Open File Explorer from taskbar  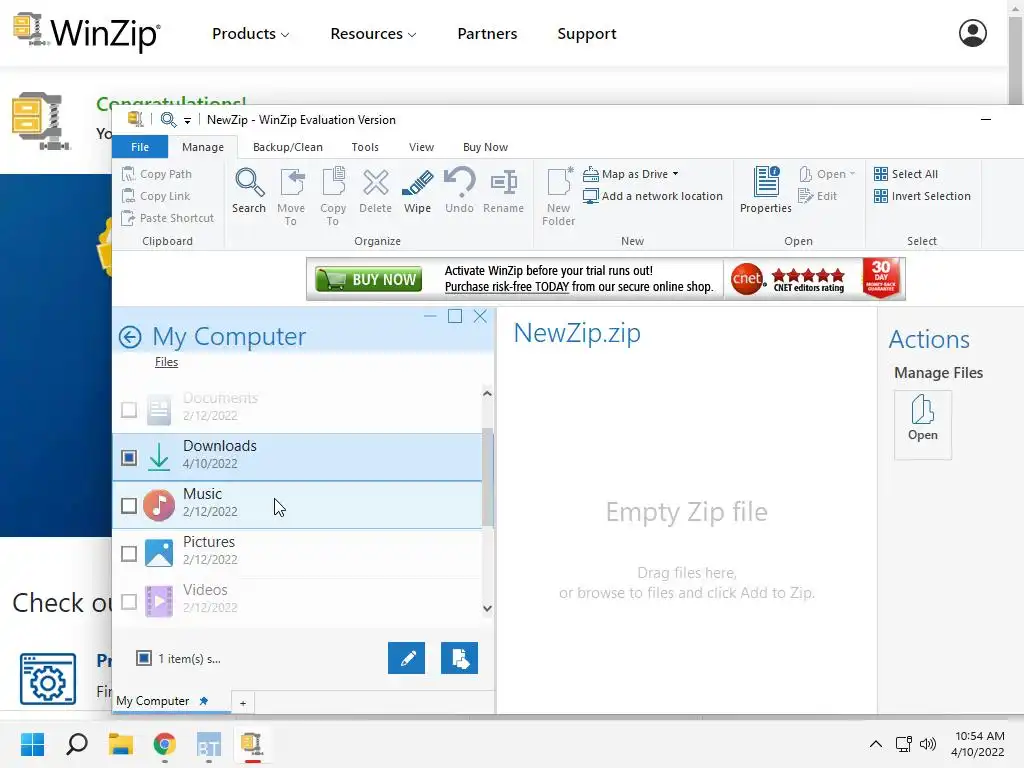click(121, 744)
